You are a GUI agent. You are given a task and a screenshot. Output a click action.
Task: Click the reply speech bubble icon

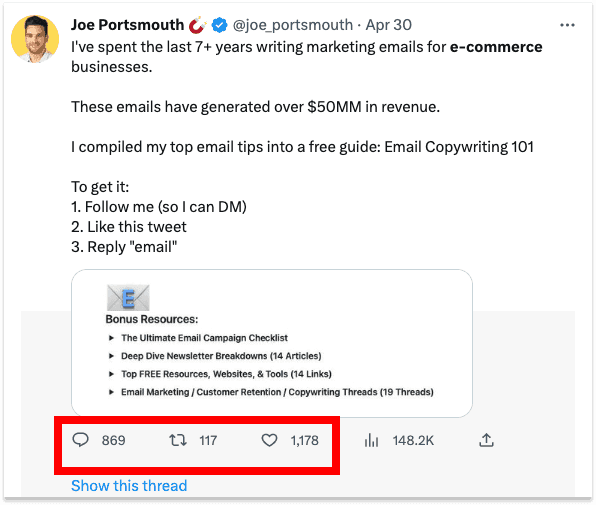[80, 440]
